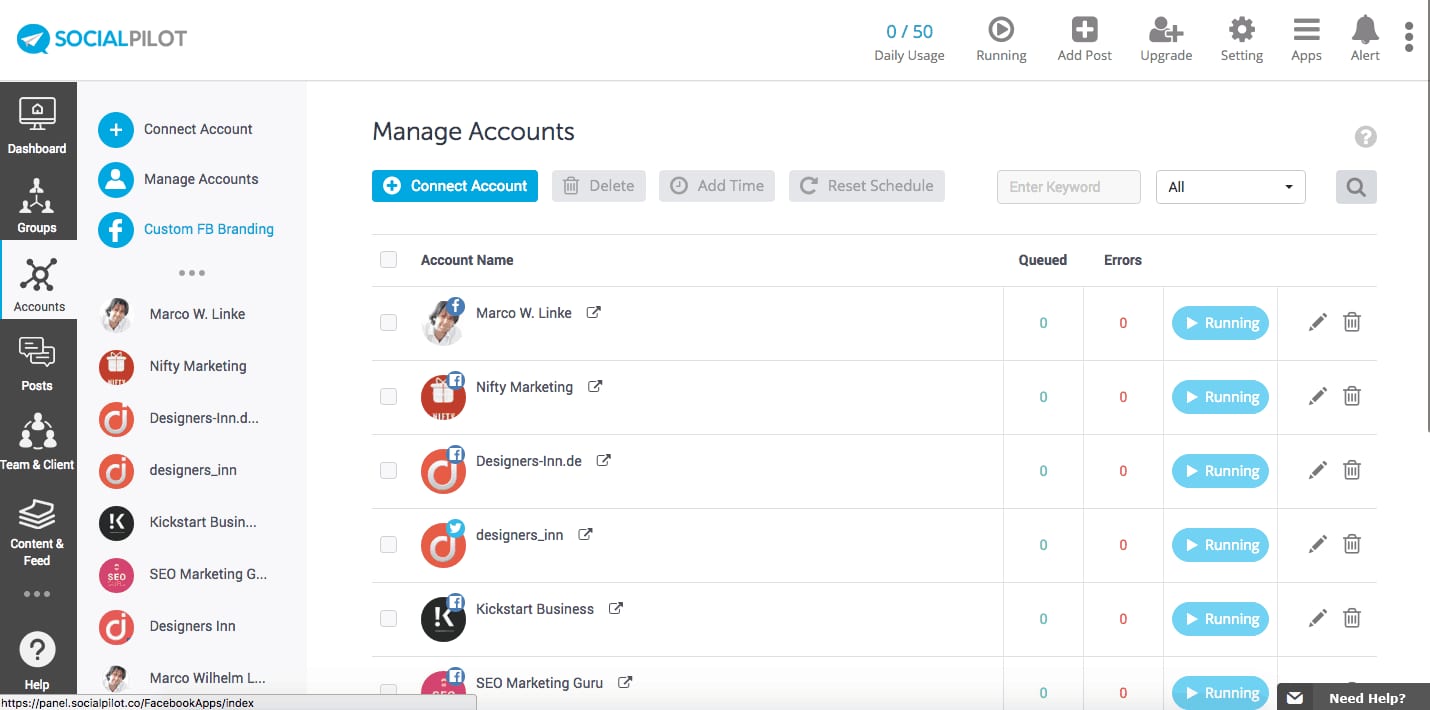Open external link for SEO Marketing Guru
This screenshot has width=1430, height=710.
click(x=625, y=682)
